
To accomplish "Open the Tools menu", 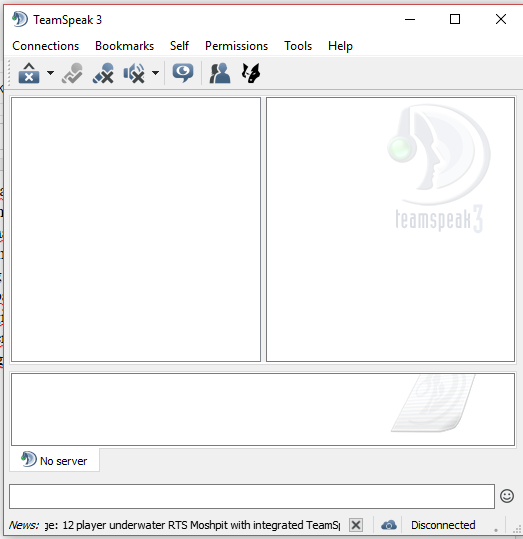I will pyautogui.click(x=298, y=46).
